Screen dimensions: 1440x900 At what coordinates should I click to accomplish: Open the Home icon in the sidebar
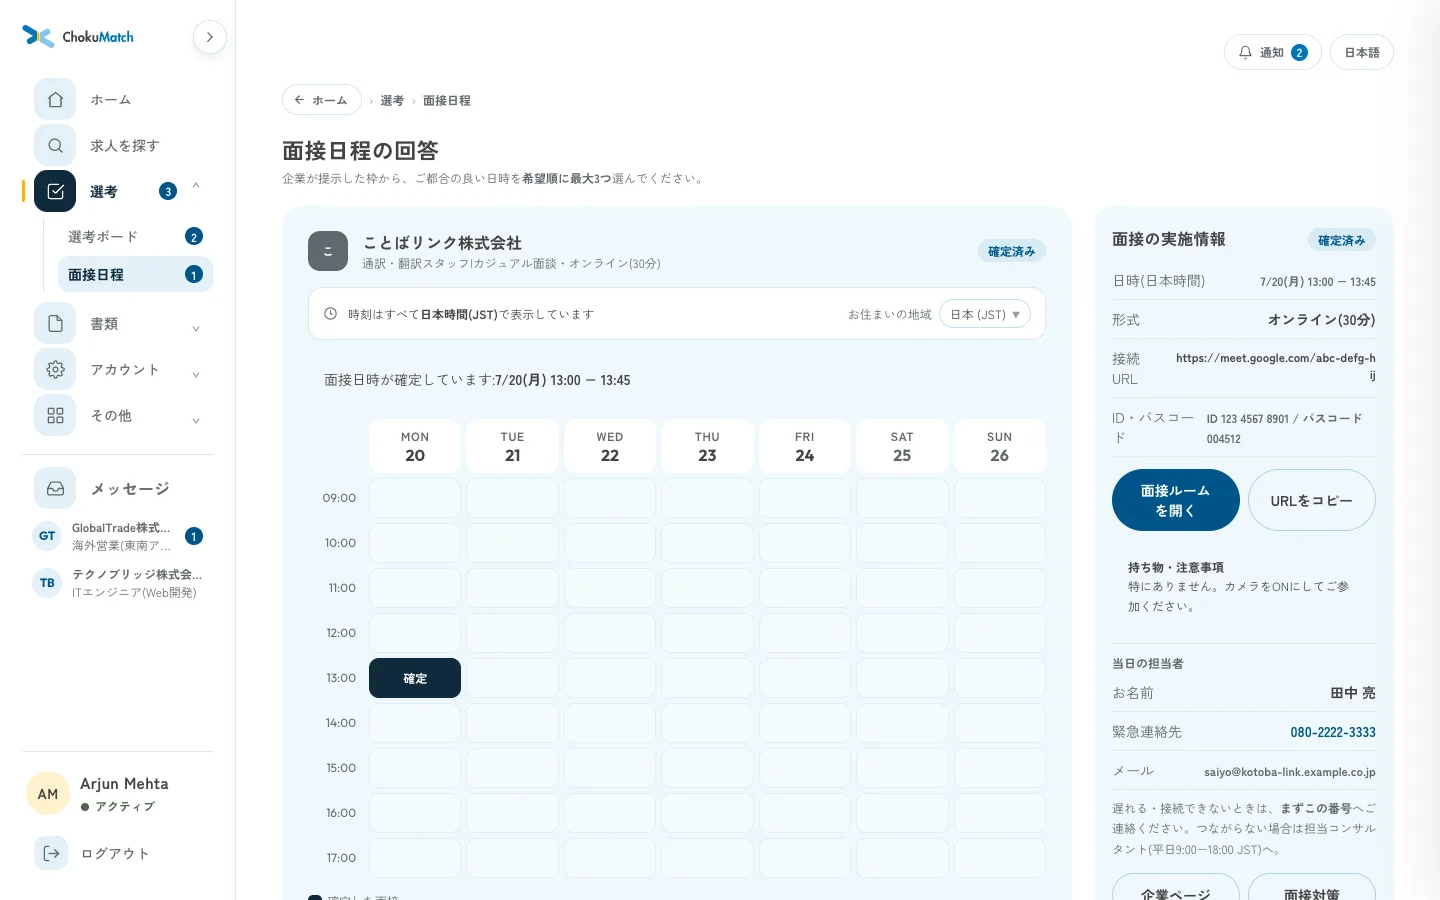pos(55,100)
